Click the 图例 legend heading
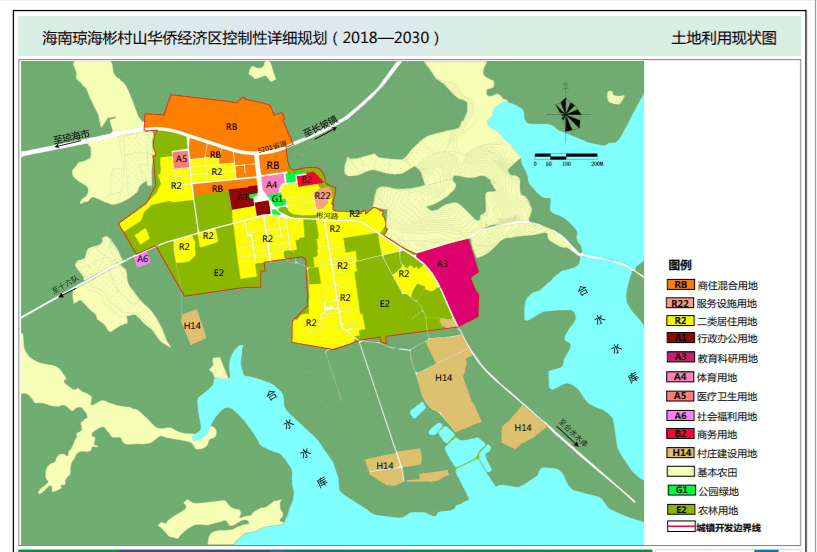 pos(680,265)
